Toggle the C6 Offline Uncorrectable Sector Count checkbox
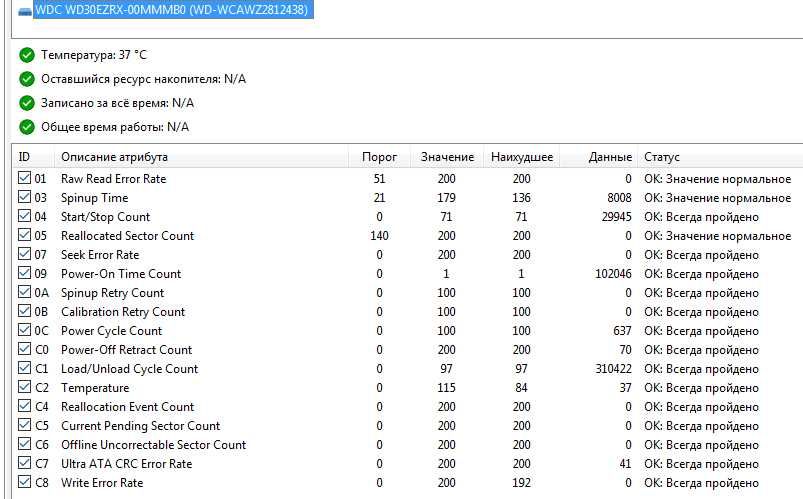This screenshot has width=803, height=499. pyautogui.click(x=24, y=443)
